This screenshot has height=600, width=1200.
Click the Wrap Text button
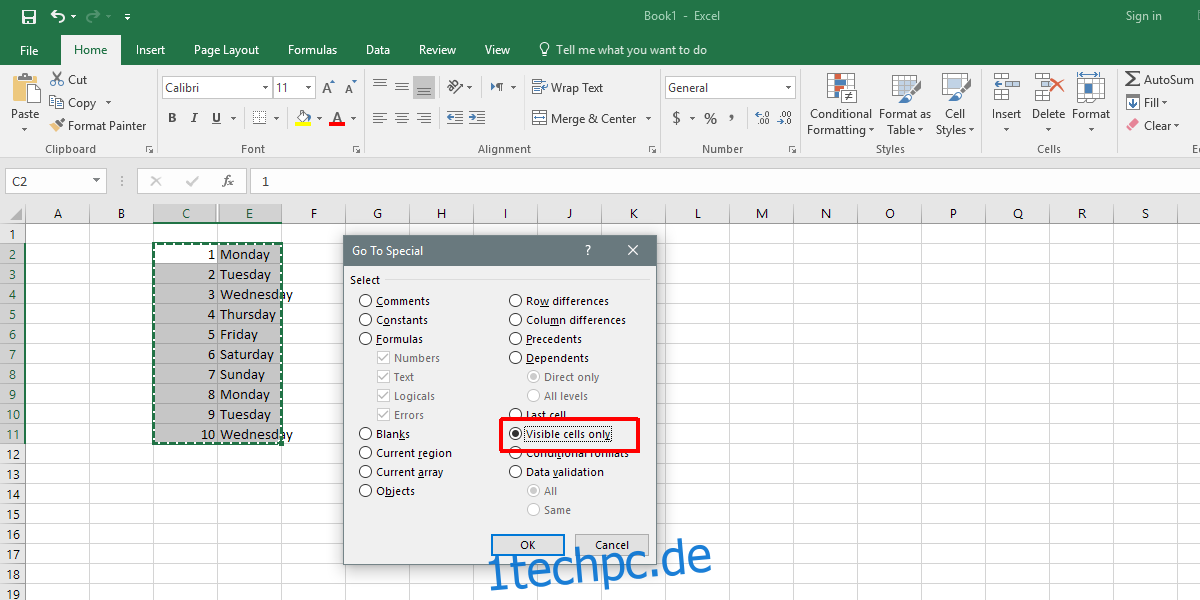[568, 88]
